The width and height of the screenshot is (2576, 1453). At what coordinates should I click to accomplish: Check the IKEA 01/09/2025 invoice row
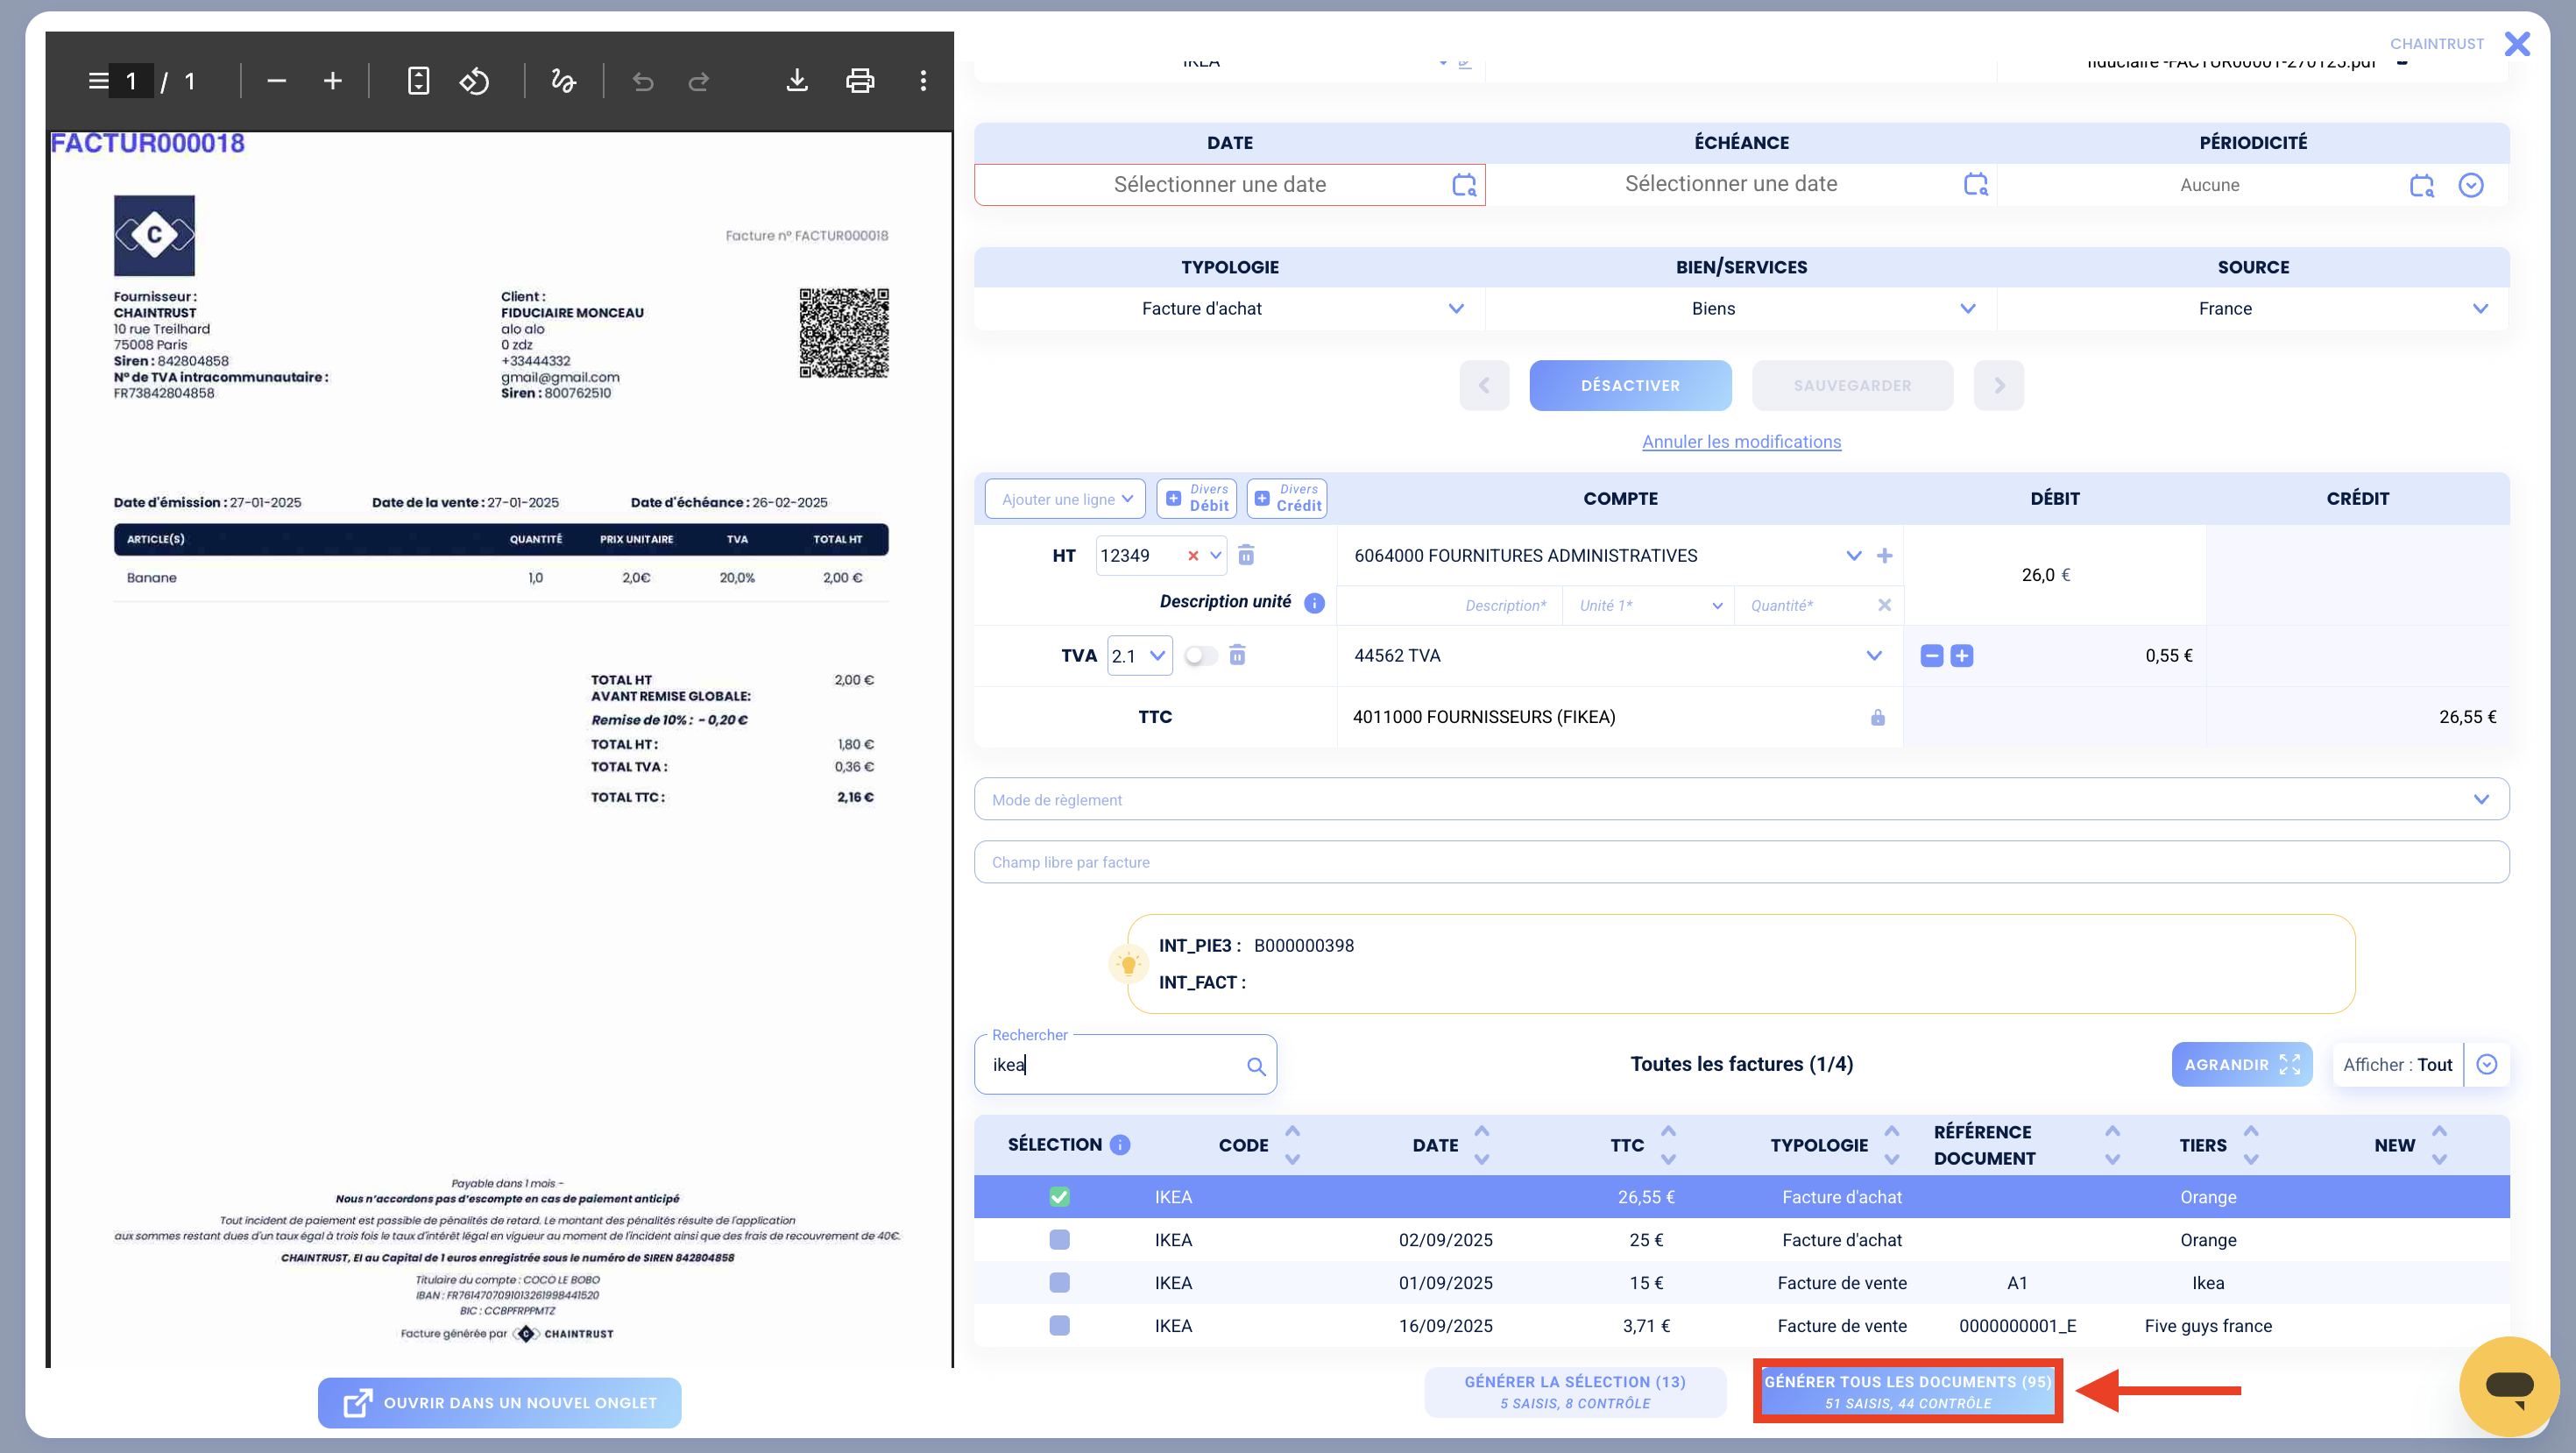click(1060, 1283)
